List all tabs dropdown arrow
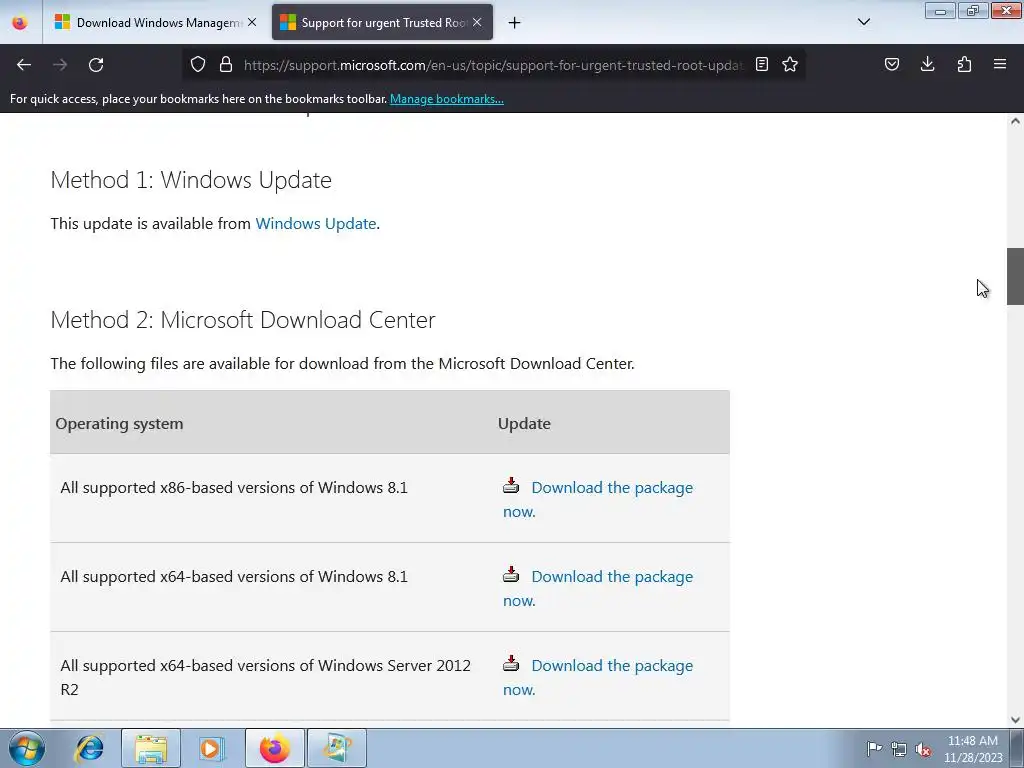 coord(863,22)
